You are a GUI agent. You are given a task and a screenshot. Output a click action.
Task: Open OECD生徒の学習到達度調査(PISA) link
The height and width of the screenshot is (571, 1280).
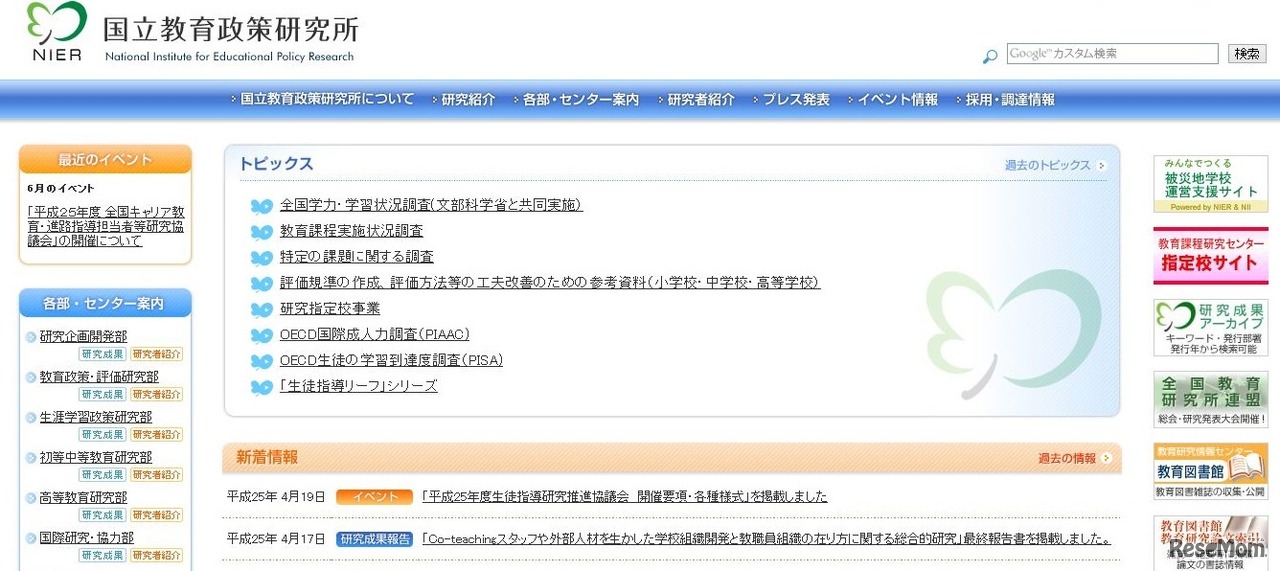point(391,361)
